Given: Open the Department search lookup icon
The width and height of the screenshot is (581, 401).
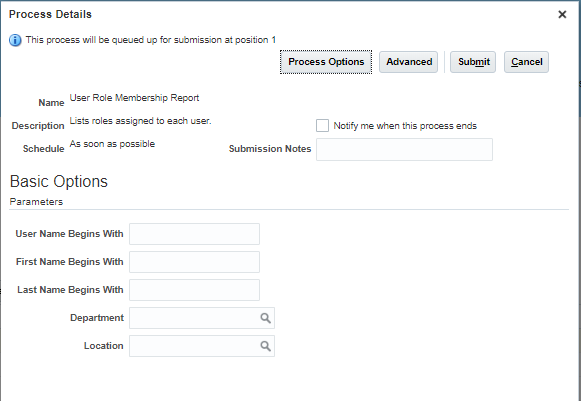Looking at the screenshot, I should pyautogui.click(x=265, y=318).
